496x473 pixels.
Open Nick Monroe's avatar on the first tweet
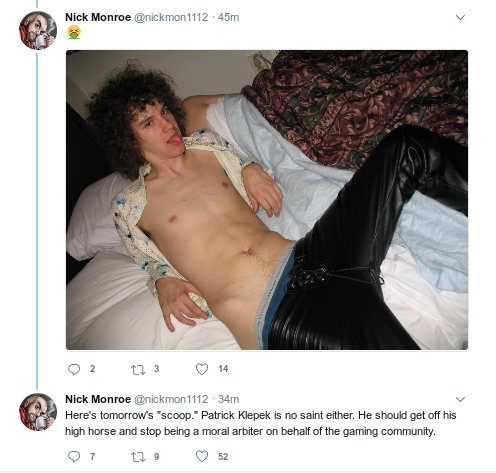38,30
